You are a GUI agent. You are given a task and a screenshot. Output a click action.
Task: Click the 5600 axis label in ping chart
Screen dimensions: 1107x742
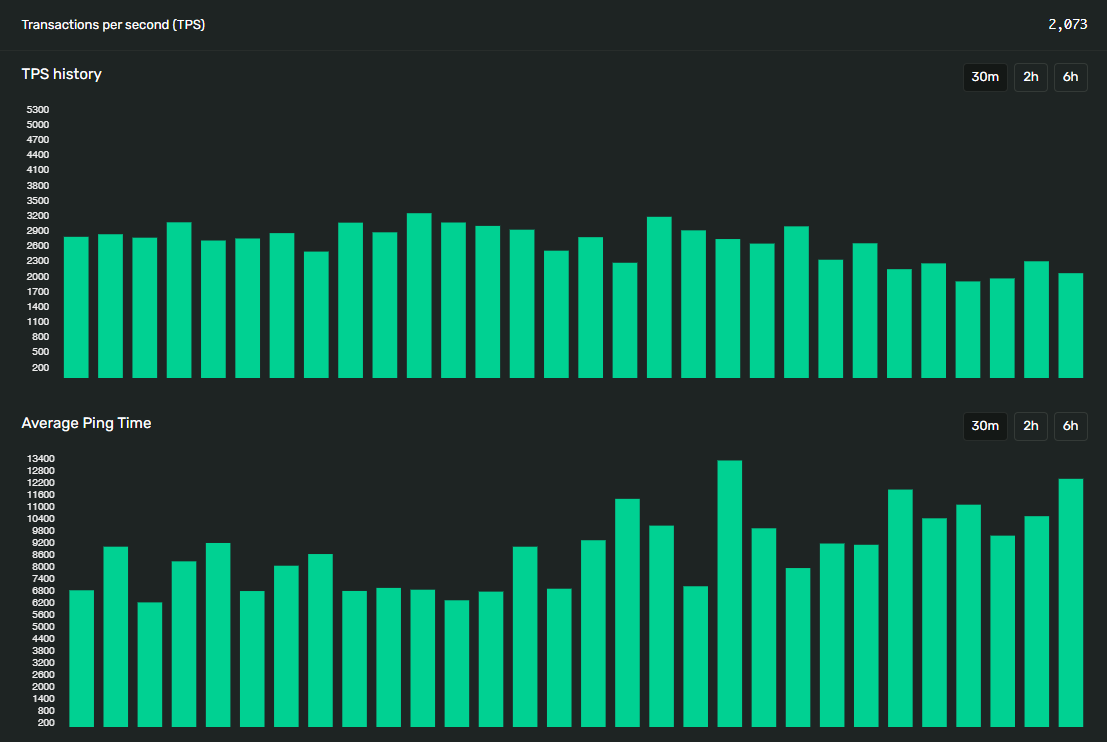click(43, 615)
